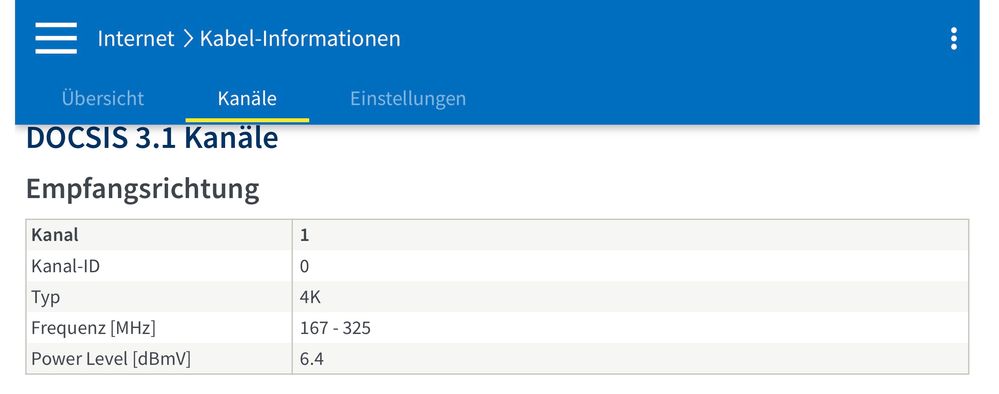Viewport: 999px width, 394px height.
Task: Click the DOCSIS 3.1 Kanäle heading
Action: pos(152,138)
